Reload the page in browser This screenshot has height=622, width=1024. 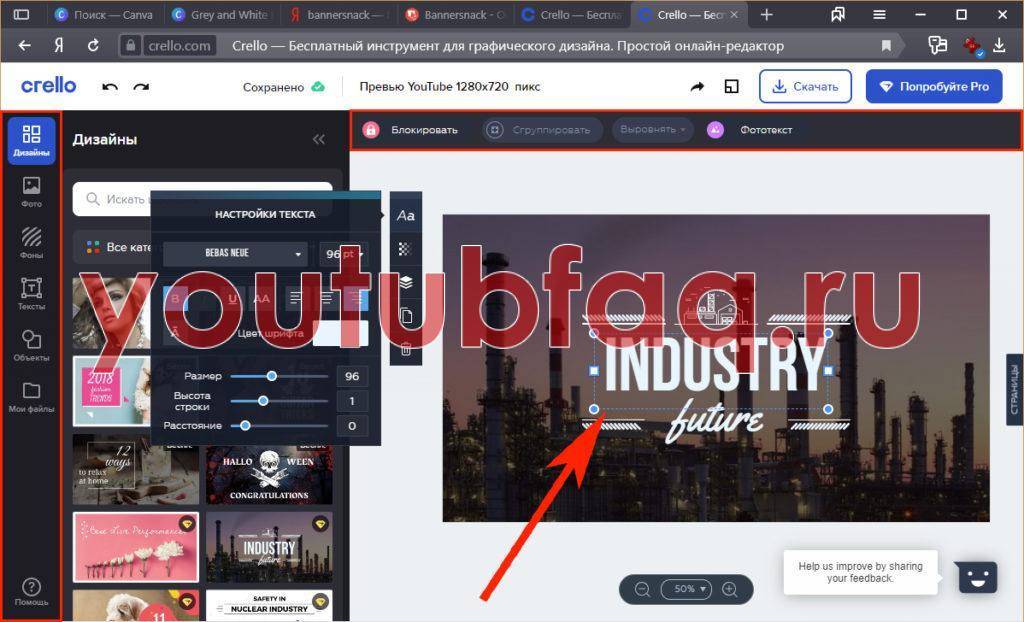tap(93, 45)
